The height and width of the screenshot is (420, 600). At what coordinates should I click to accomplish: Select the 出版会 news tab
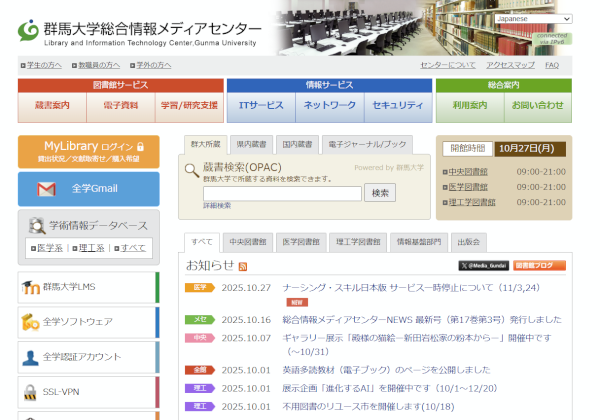pyautogui.click(x=469, y=242)
